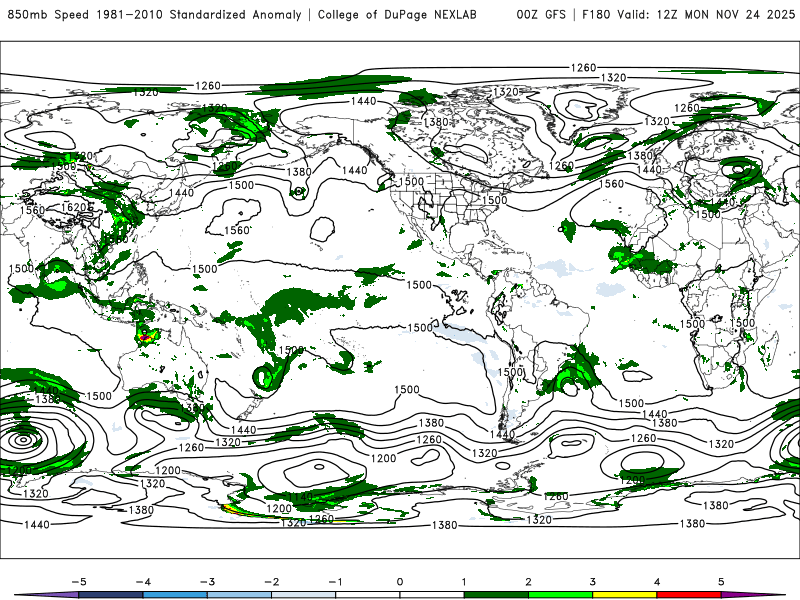Click the light blue -3 to -2 colorbar segment
Screen dimensions: 800x600
pyautogui.click(x=239, y=595)
